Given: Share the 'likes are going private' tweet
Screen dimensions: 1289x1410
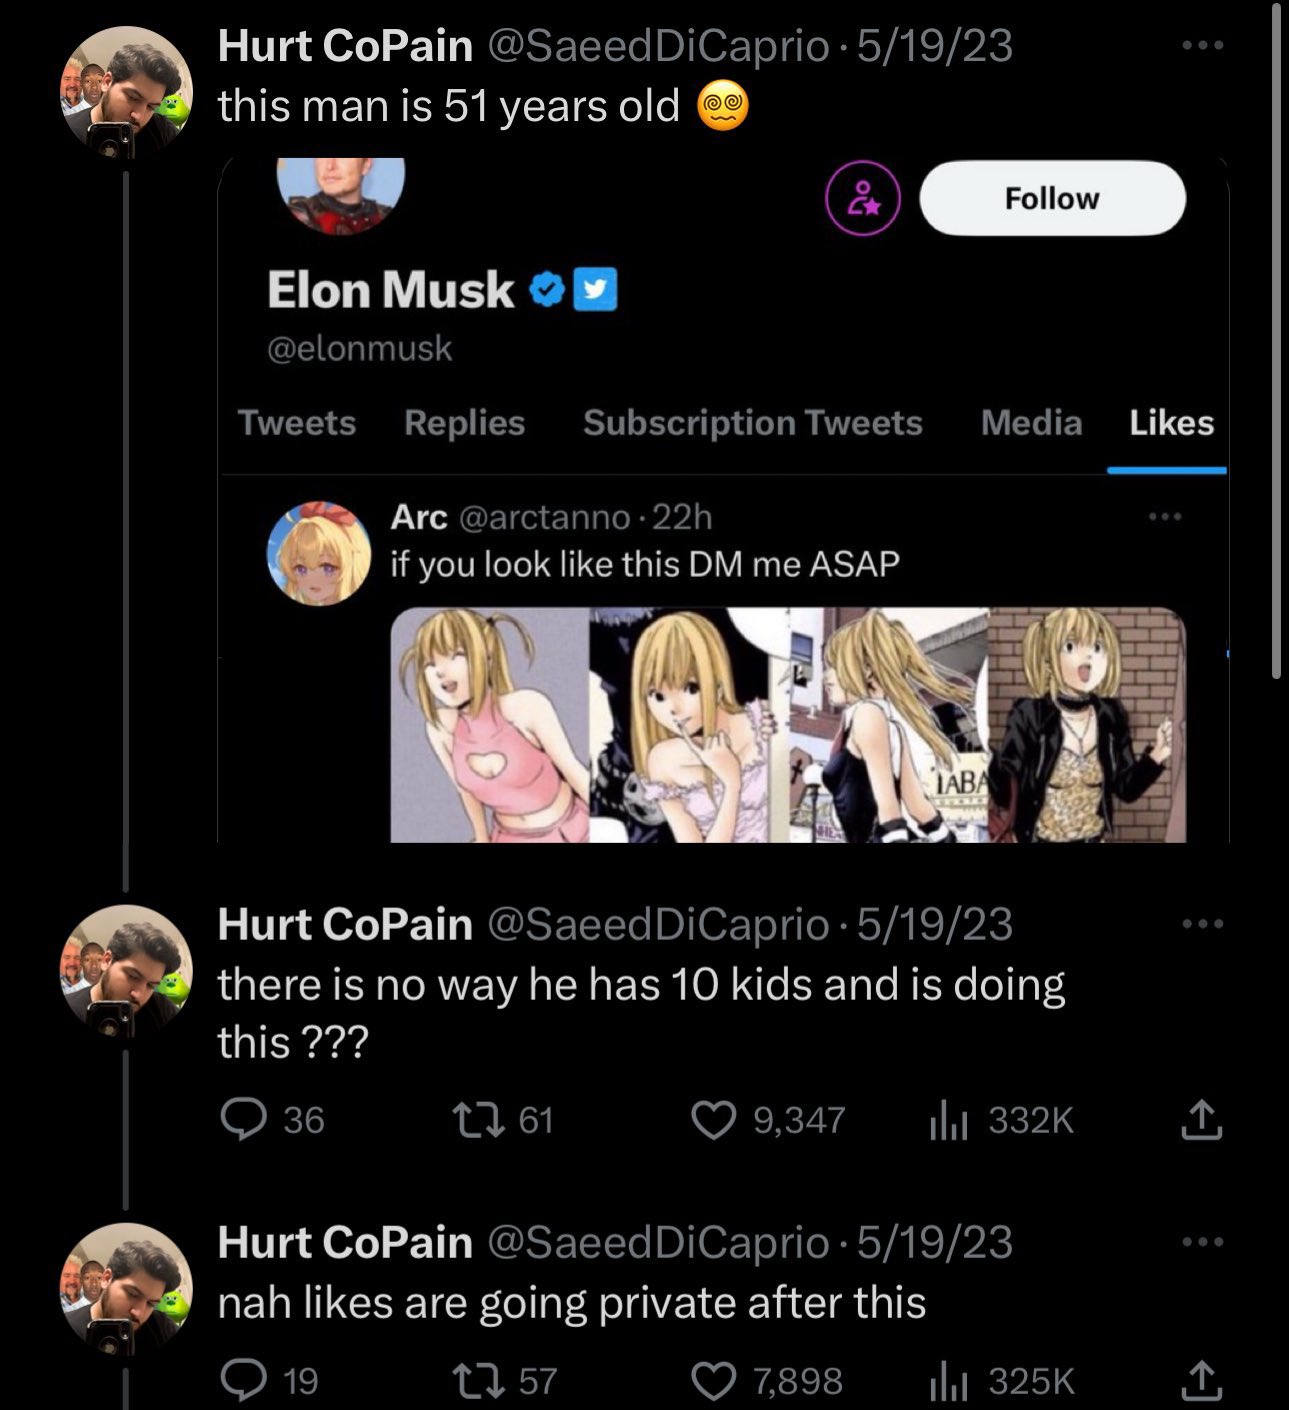Looking at the screenshot, I should (1201, 1381).
